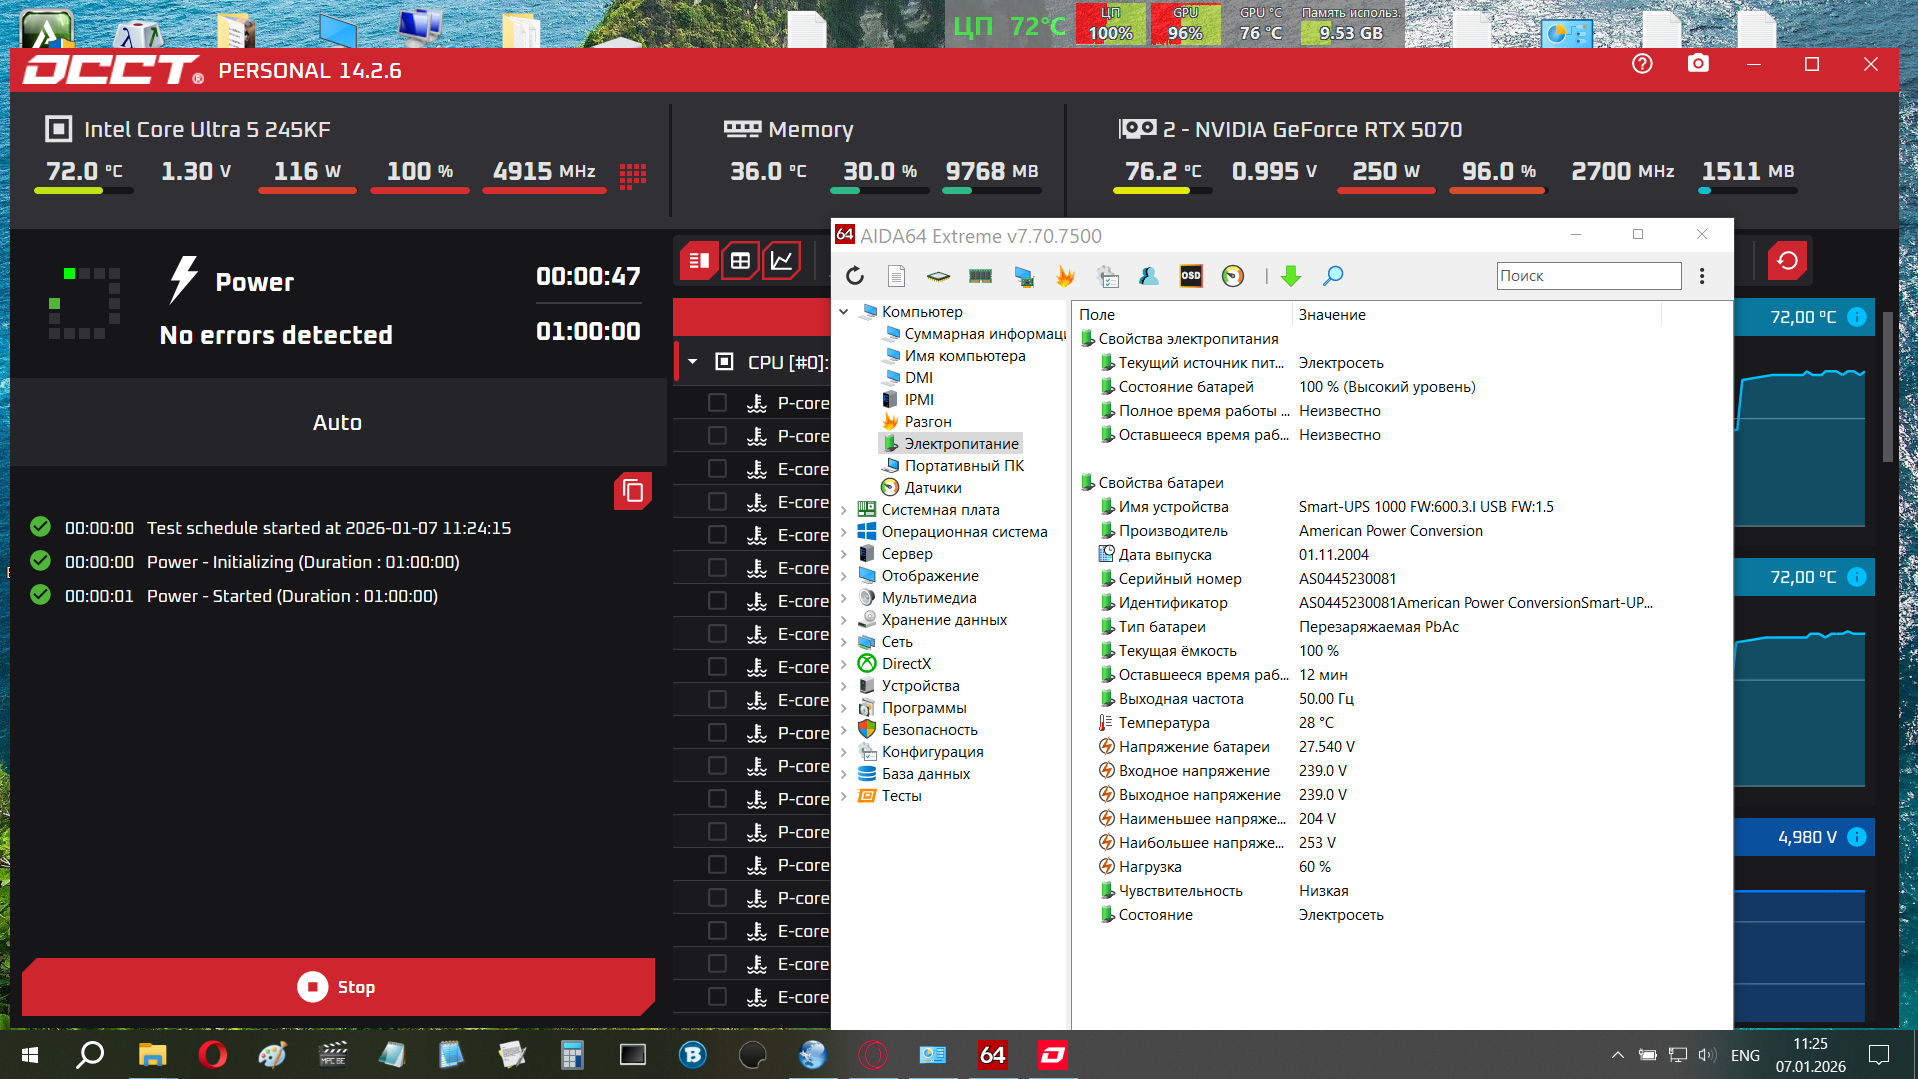Click the OCCT monitoring vertical scrollbar
The width and height of the screenshot is (1918, 1079).
[x=1888, y=387]
